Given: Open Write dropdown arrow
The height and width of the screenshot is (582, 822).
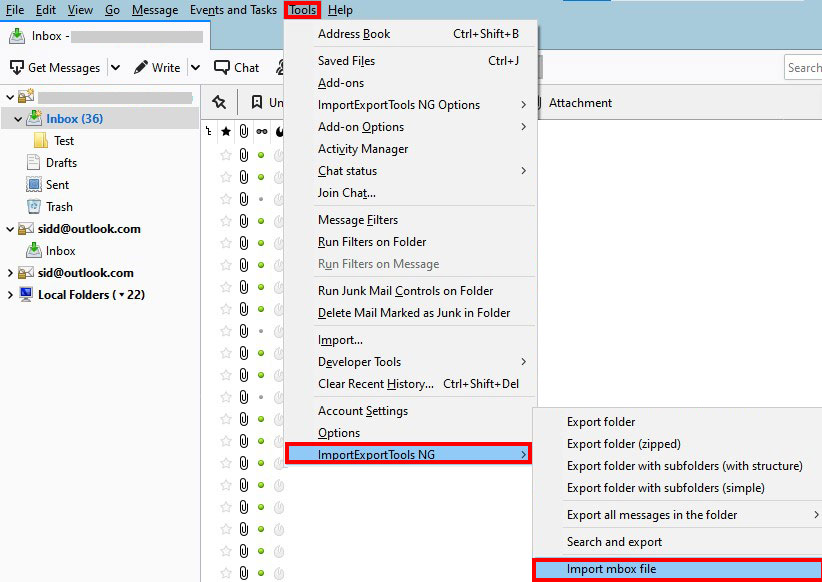Looking at the screenshot, I should pos(196,68).
